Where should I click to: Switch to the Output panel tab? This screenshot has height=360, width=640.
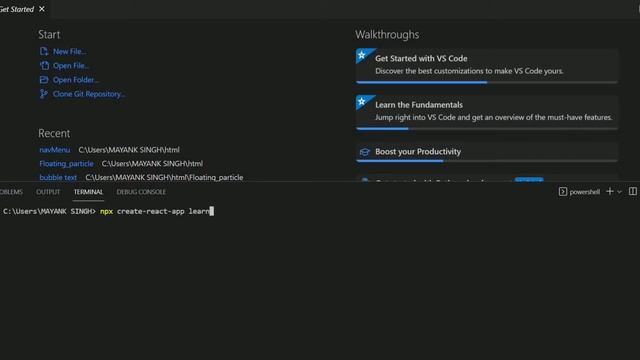[x=48, y=192]
